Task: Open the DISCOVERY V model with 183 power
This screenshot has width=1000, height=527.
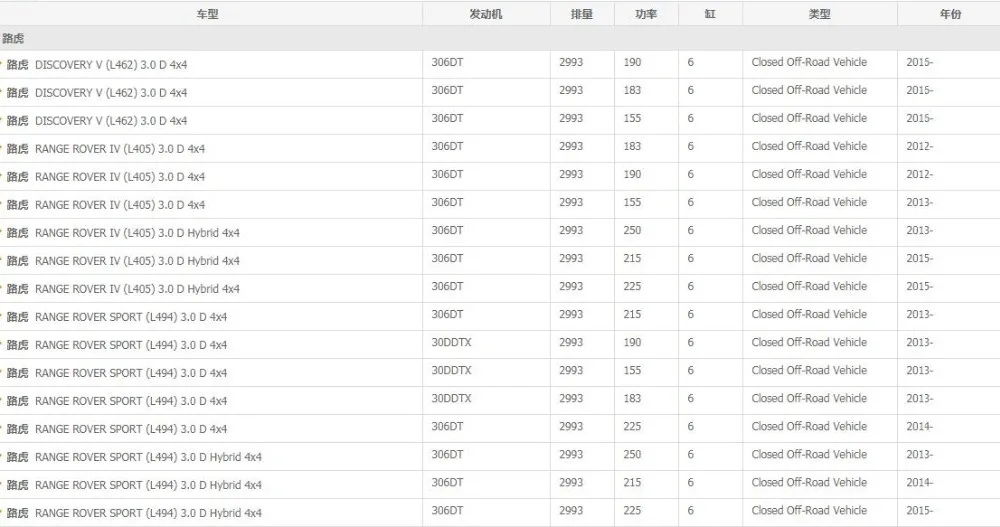Action: 111,93
